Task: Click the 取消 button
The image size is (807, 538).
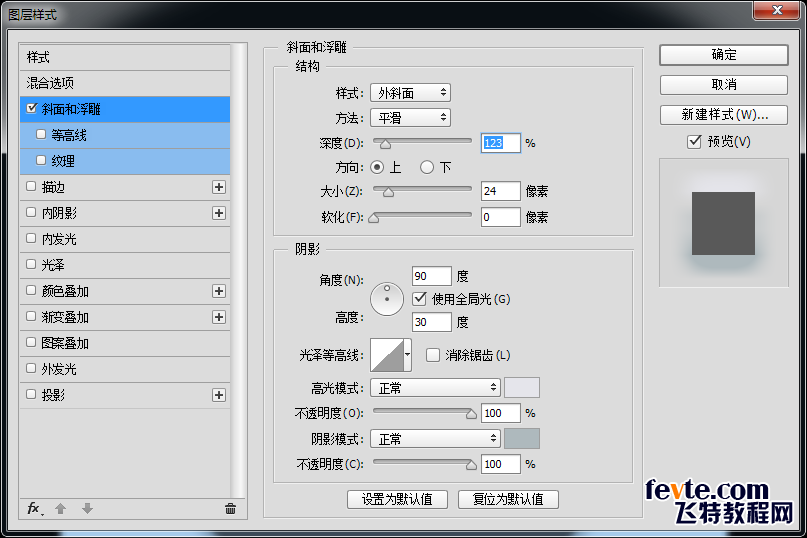Action: click(724, 84)
